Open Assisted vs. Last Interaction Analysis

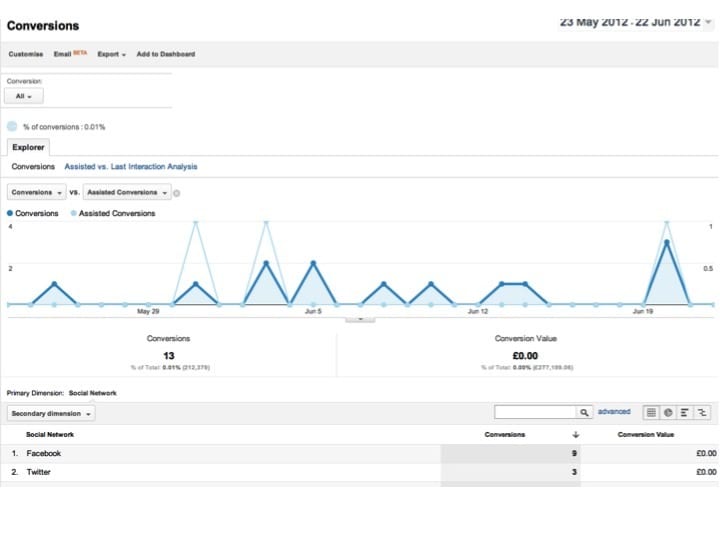coord(130,167)
